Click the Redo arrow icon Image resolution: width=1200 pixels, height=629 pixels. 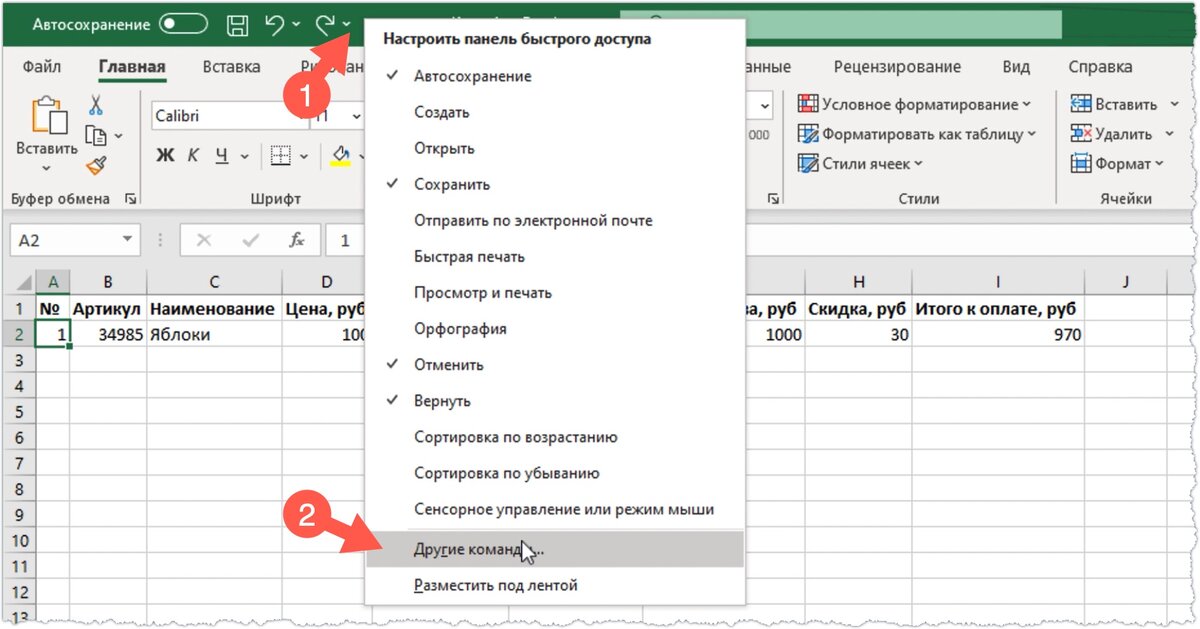point(325,24)
